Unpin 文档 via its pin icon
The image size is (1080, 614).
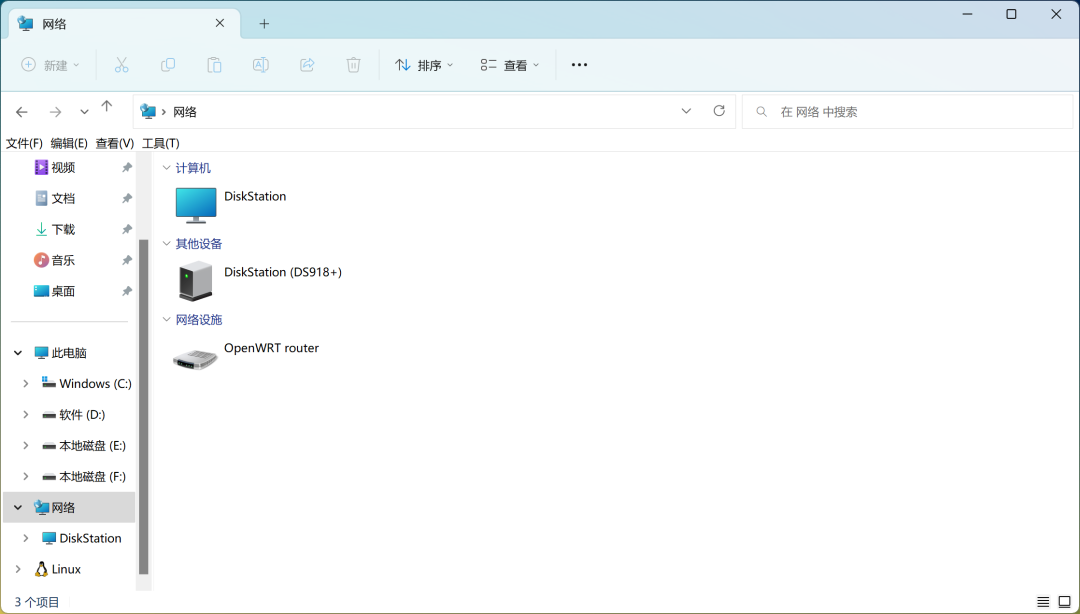(127, 198)
